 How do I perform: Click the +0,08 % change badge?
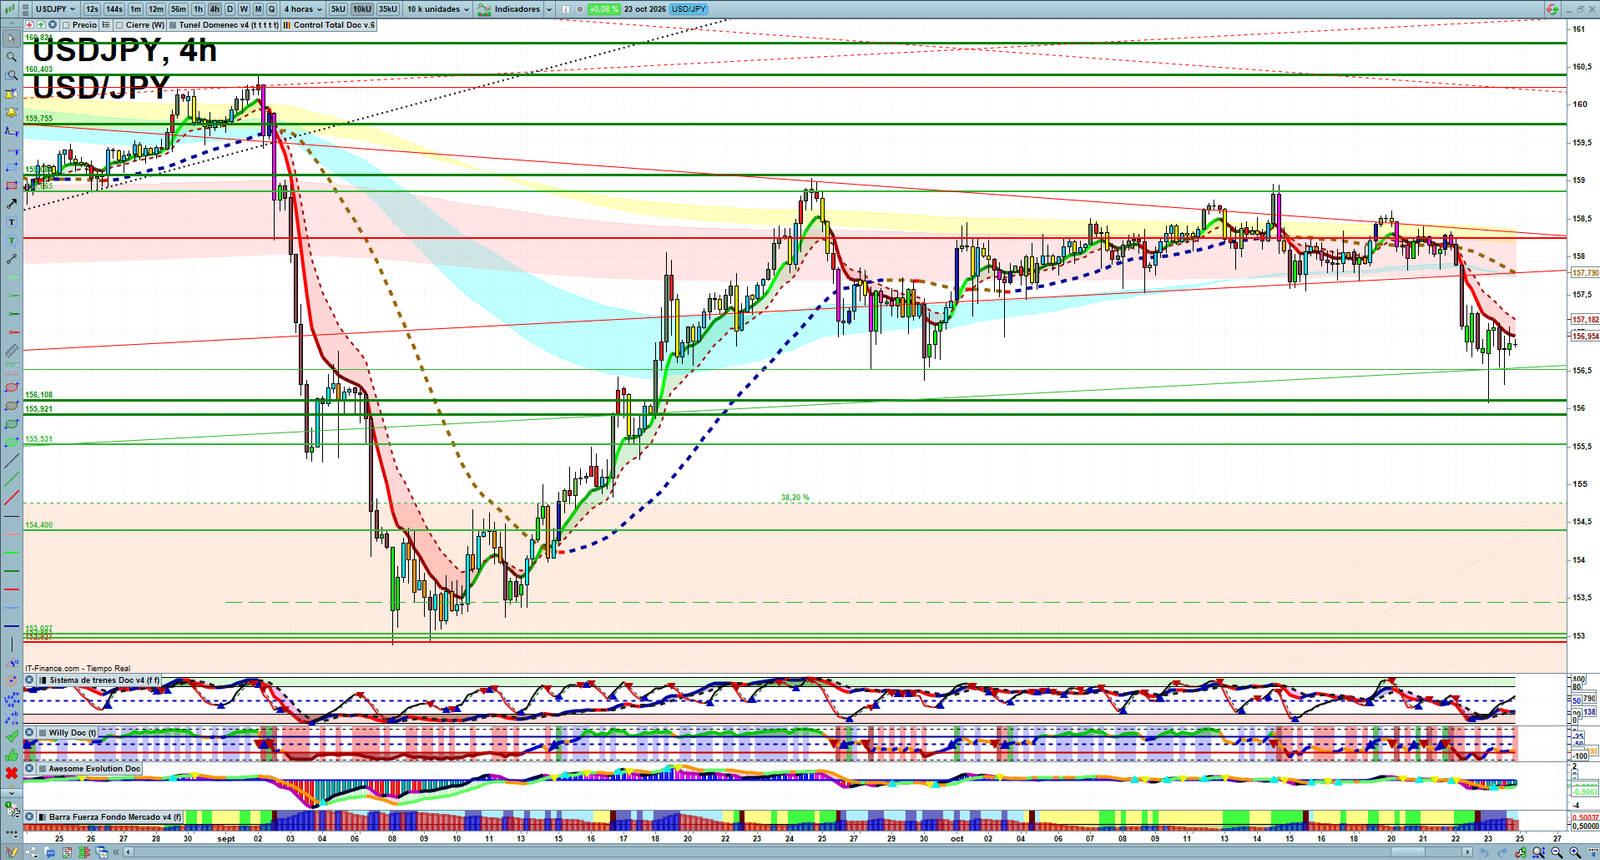point(603,9)
